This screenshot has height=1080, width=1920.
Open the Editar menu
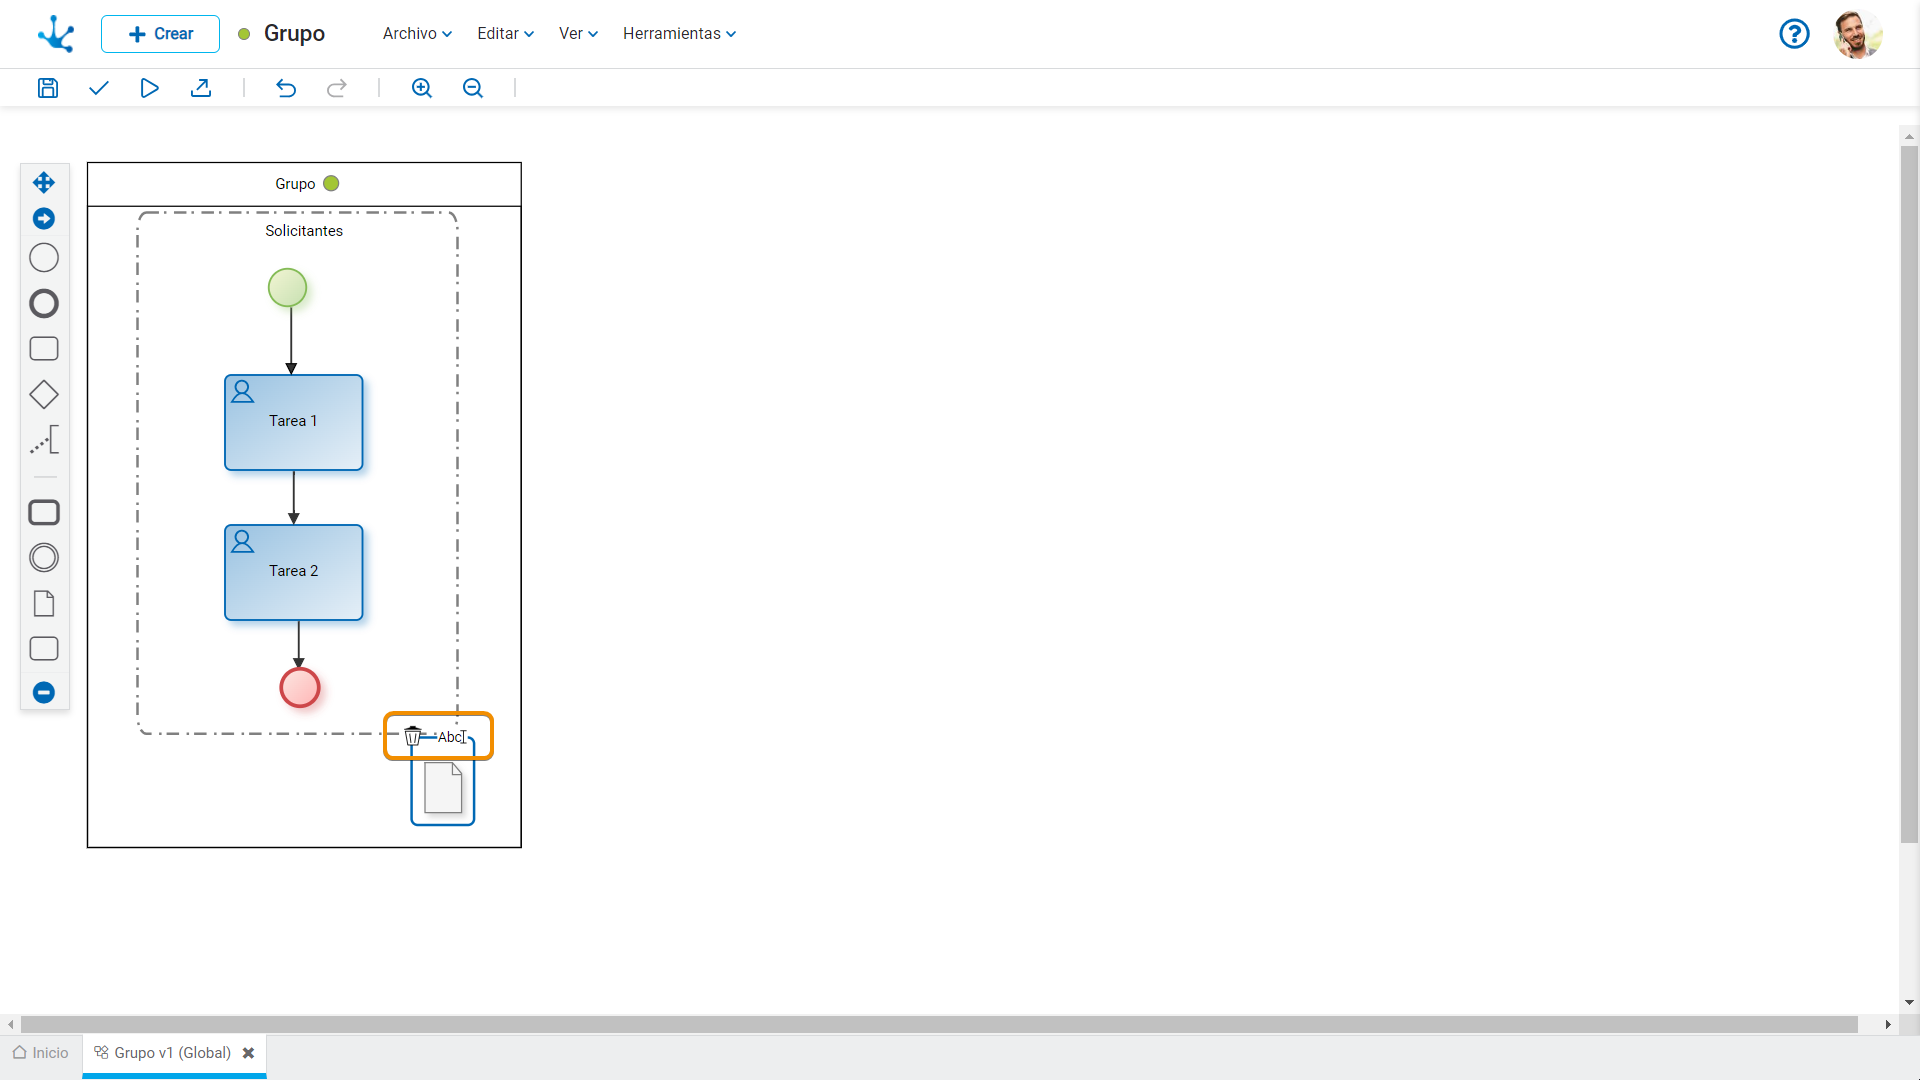point(505,34)
